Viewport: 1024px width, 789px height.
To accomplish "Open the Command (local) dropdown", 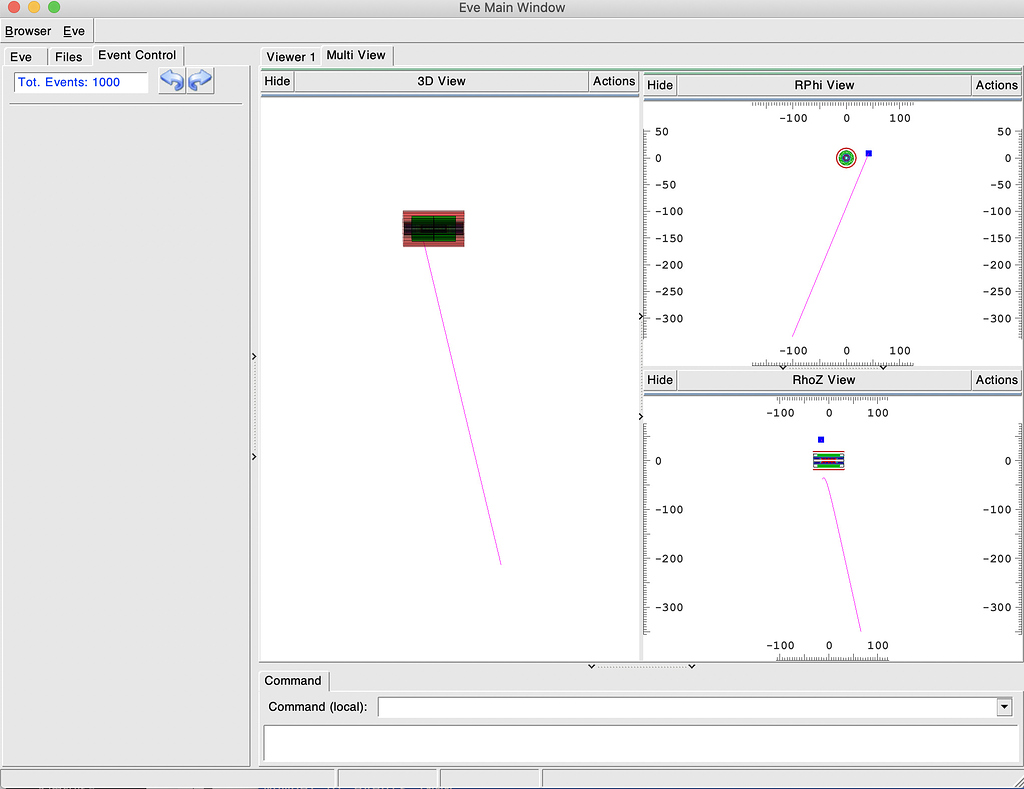I will 1004,707.
